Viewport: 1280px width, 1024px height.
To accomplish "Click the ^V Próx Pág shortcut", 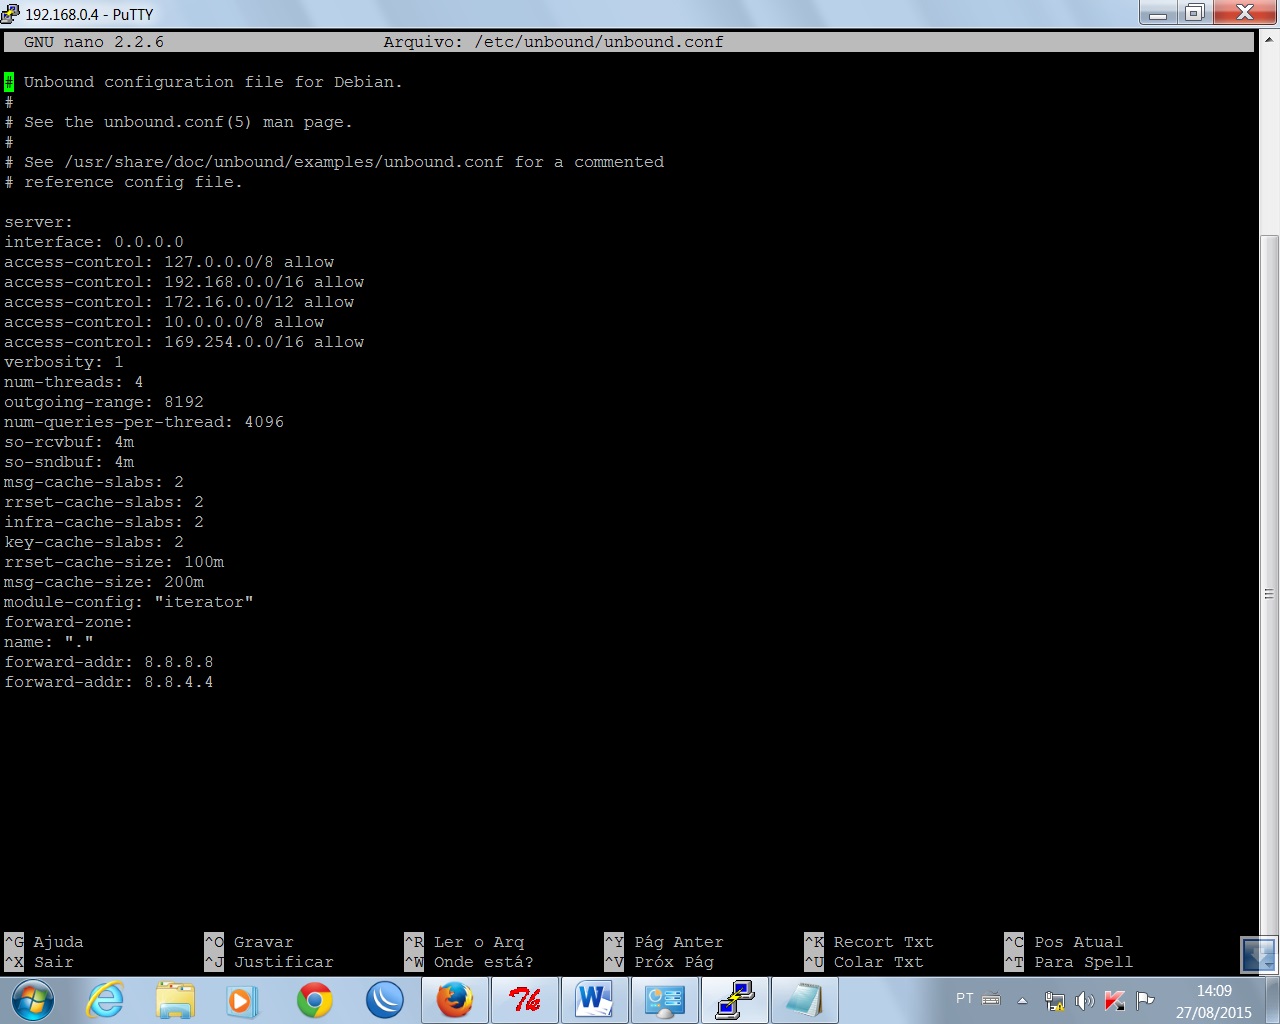I will pos(659,962).
